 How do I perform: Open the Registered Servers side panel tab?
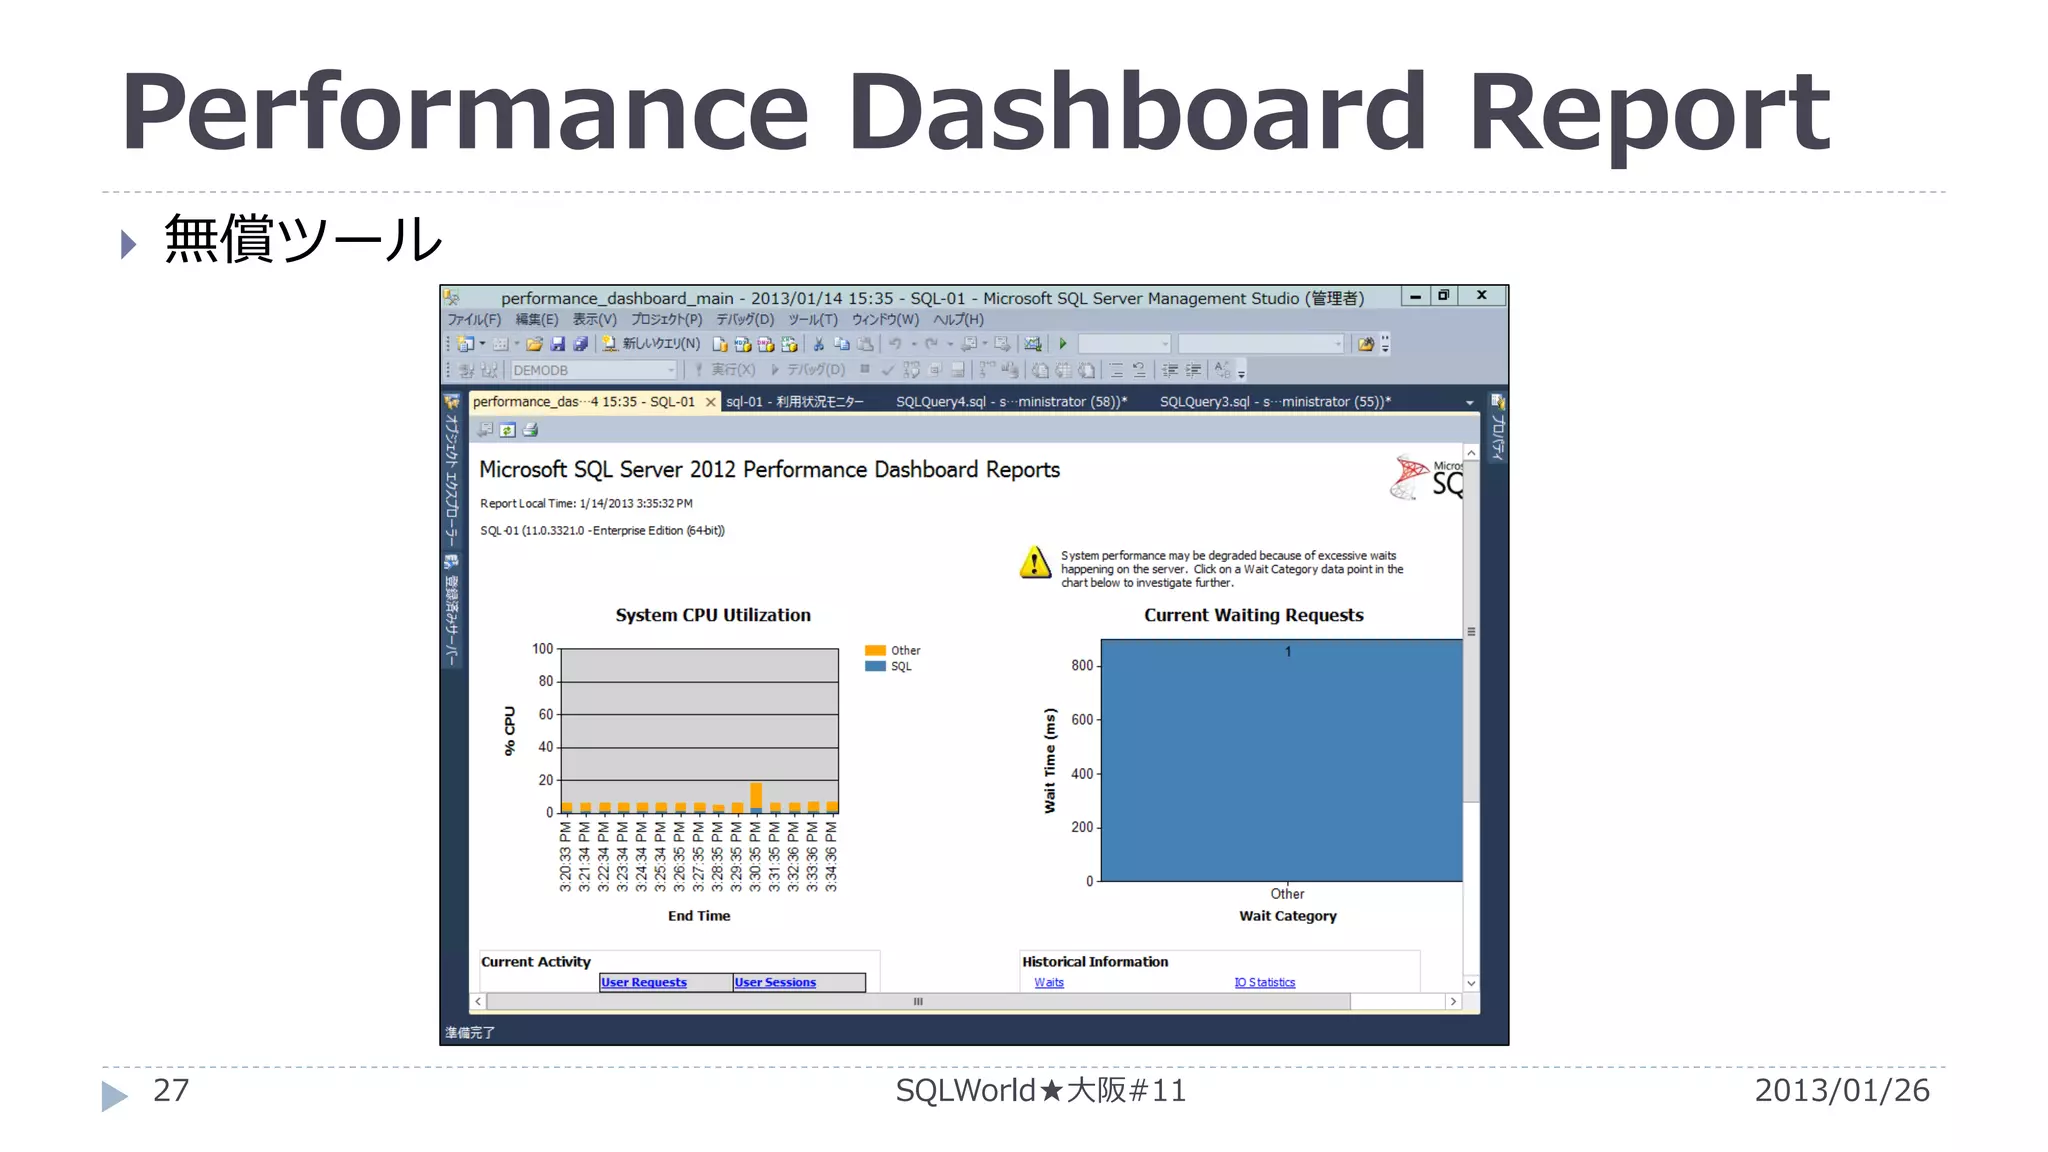451,610
